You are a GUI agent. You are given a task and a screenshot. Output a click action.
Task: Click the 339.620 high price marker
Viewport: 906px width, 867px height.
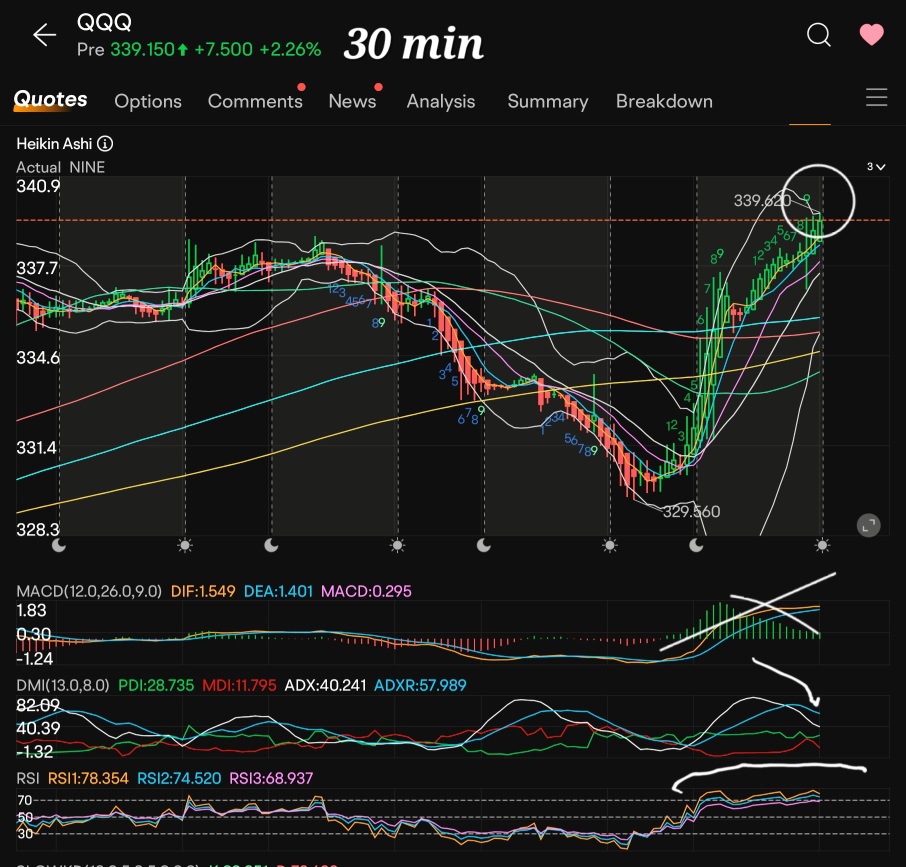coord(762,201)
